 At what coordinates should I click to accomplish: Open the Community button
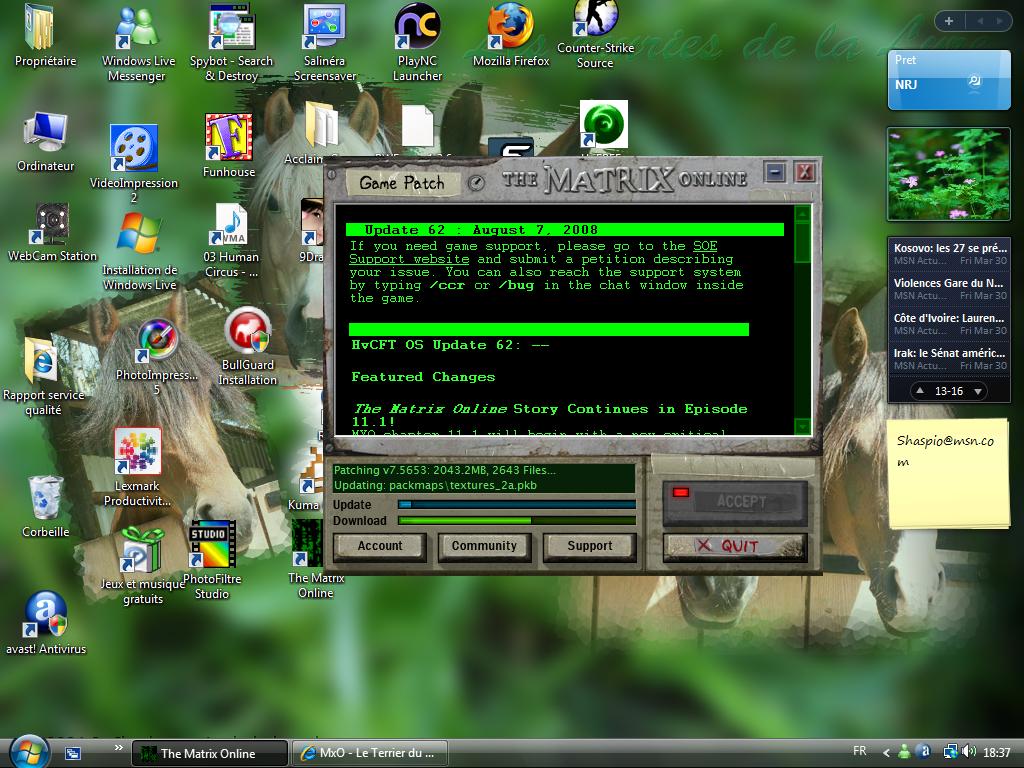[x=484, y=546]
